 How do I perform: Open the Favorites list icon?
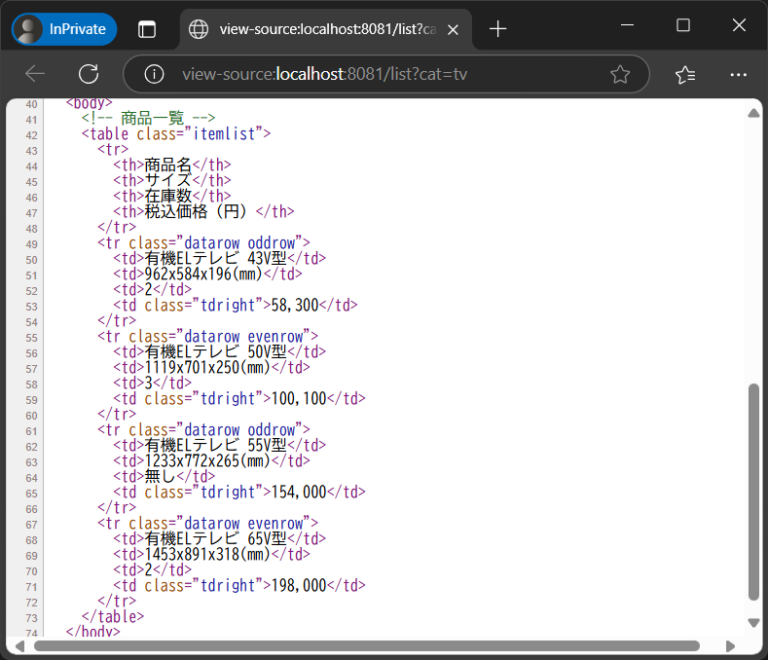pos(685,74)
